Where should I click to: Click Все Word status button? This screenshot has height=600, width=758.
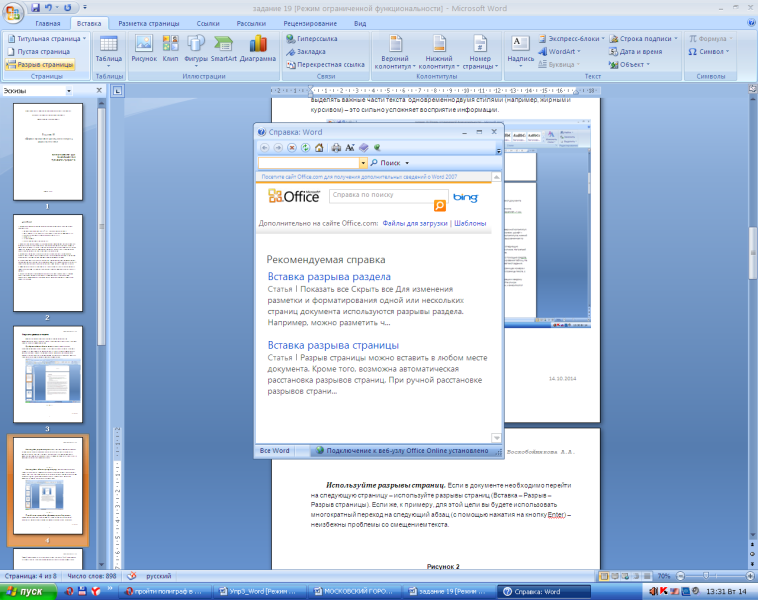pyautogui.click(x=275, y=451)
